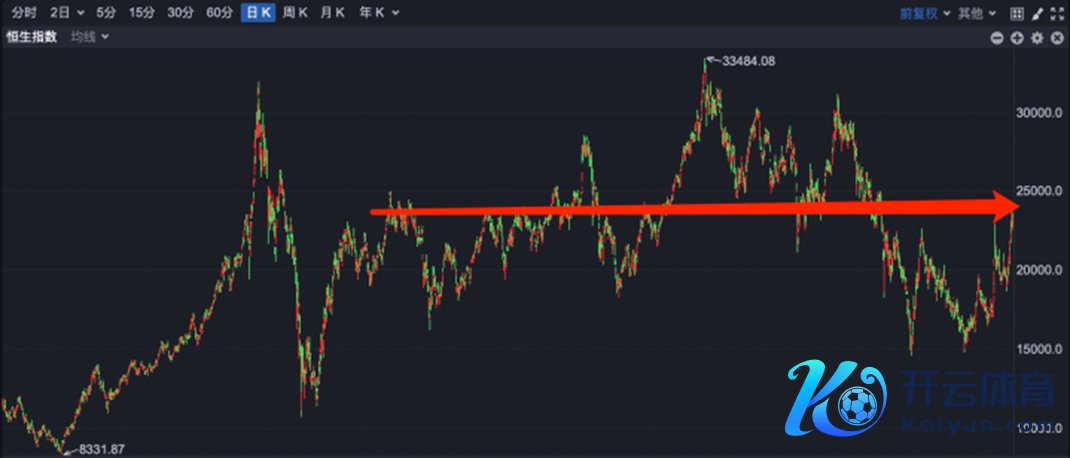This screenshot has width=1070, height=458.
Task: Switch to 周K weekly candlestick tab
Action: click(295, 13)
